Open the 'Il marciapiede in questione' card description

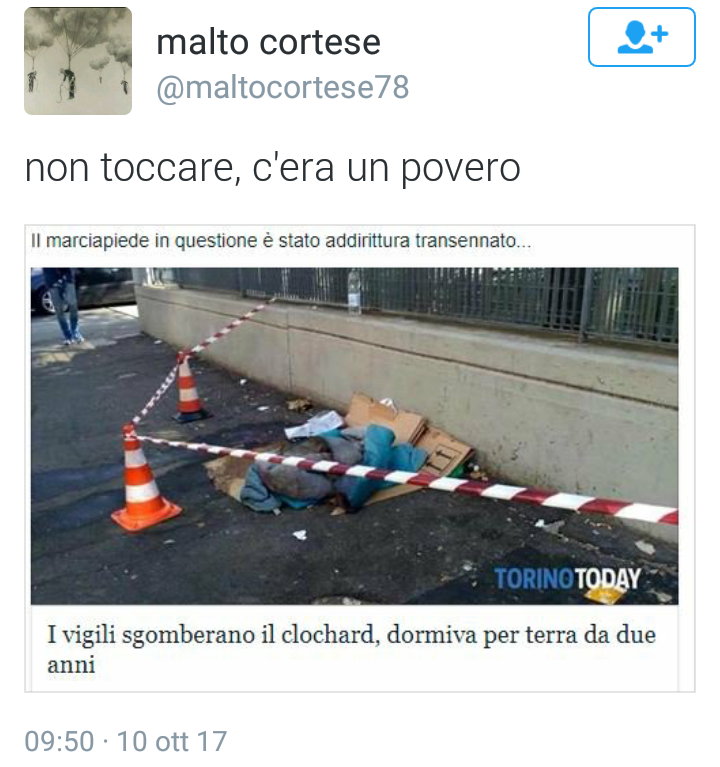(281, 241)
